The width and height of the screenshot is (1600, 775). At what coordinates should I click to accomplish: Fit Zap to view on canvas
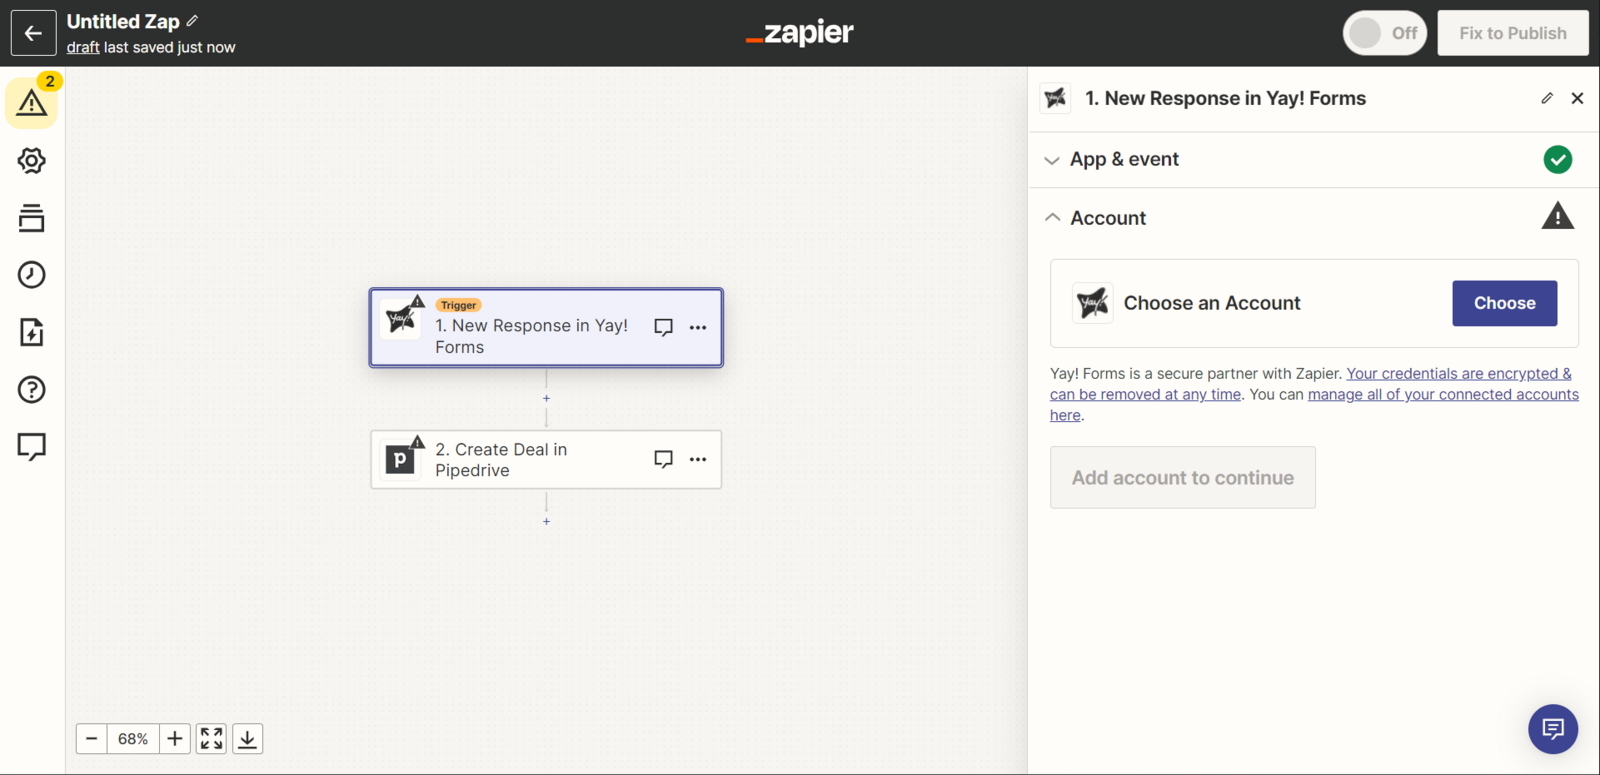coord(211,739)
